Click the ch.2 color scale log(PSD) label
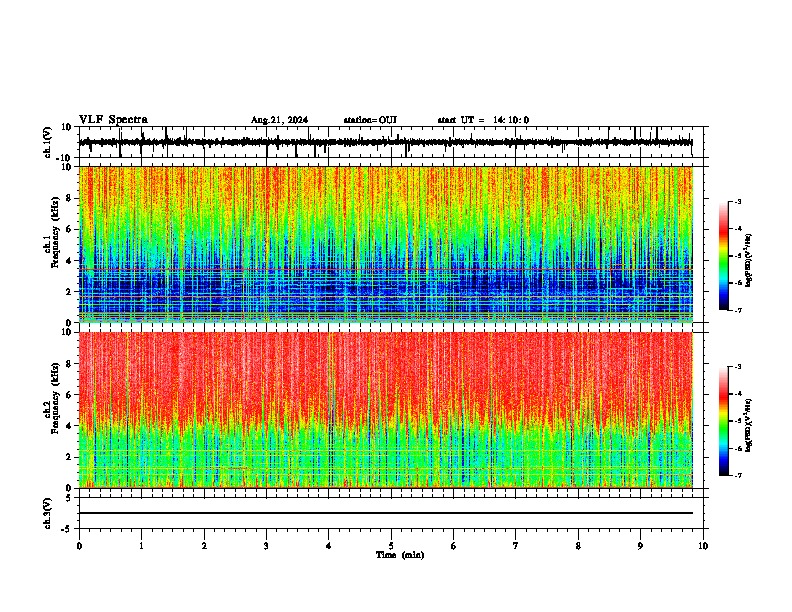This screenshot has height=612, width=792. [749, 425]
